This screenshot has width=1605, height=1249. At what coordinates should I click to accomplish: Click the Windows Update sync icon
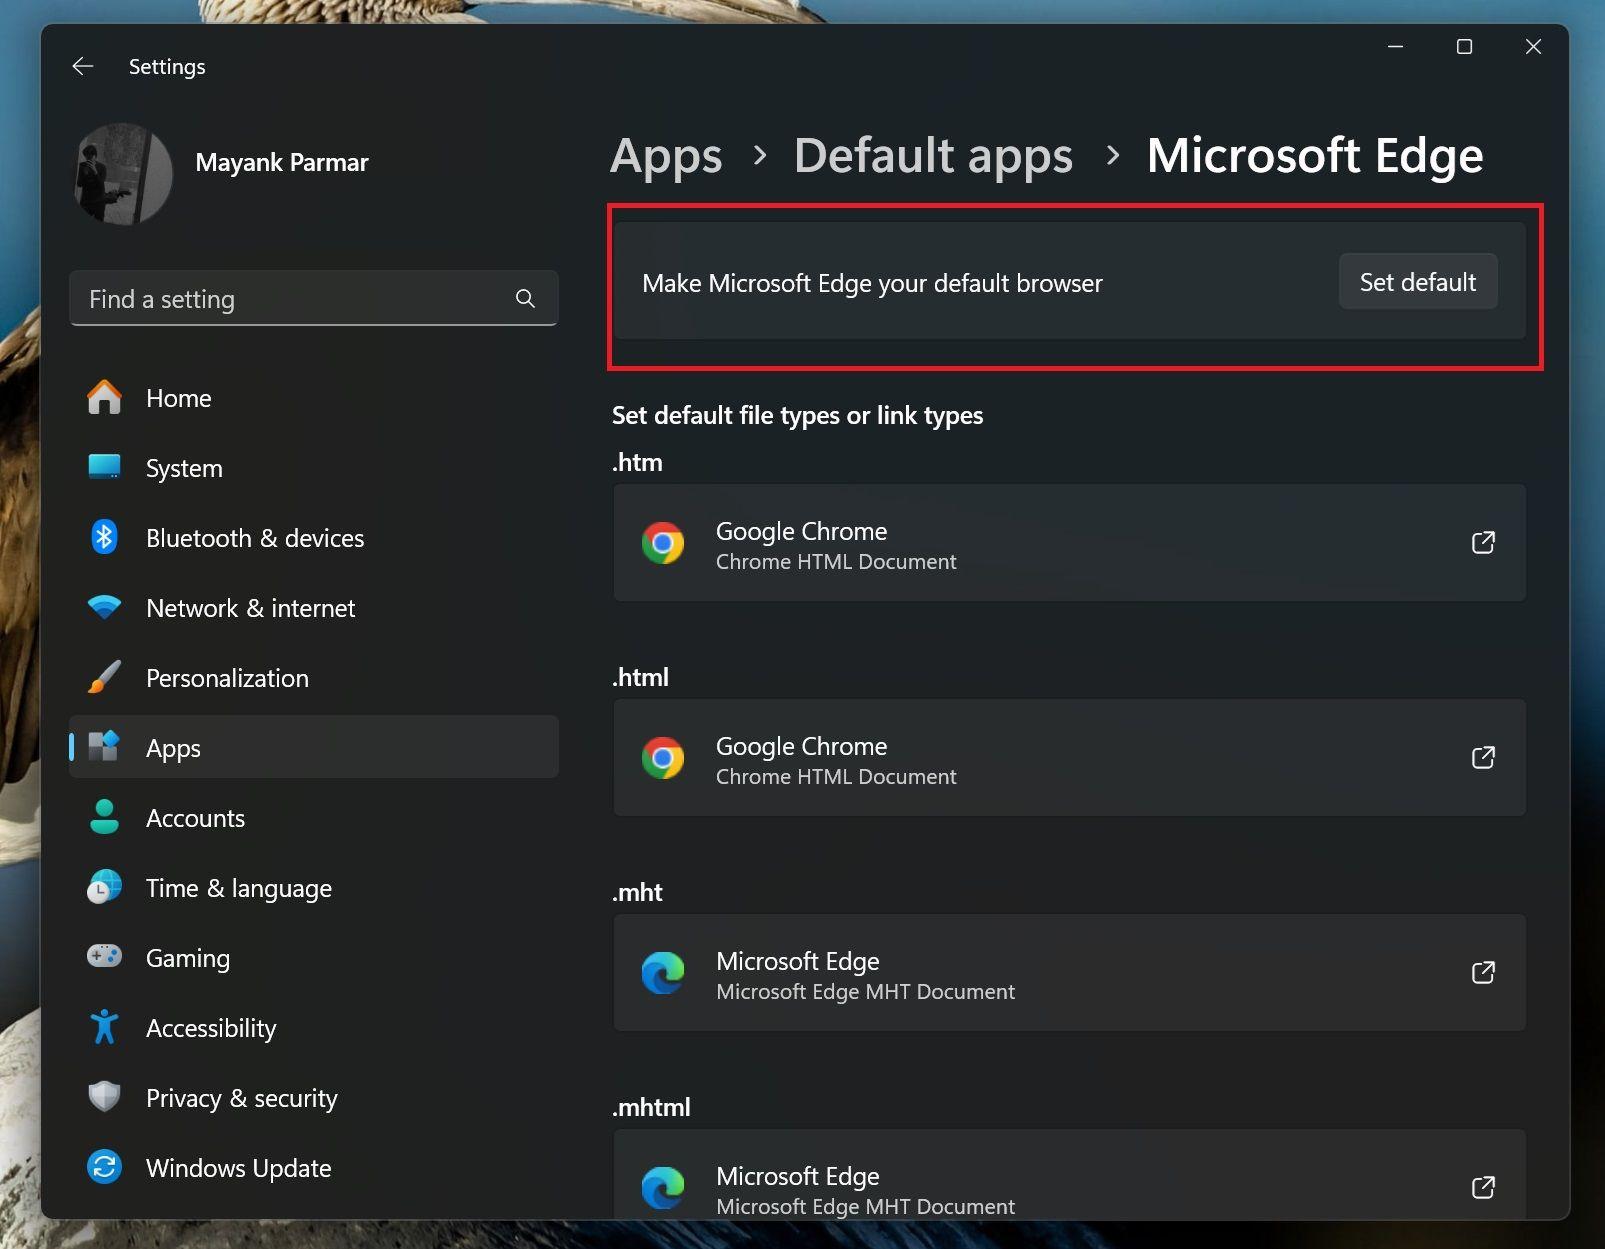(104, 1167)
